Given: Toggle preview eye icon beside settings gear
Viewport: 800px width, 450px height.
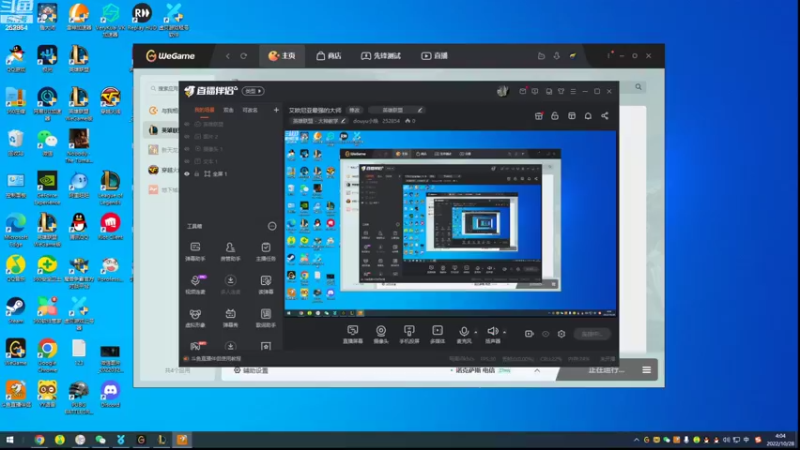Looking at the screenshot, I should pos(545,334).
